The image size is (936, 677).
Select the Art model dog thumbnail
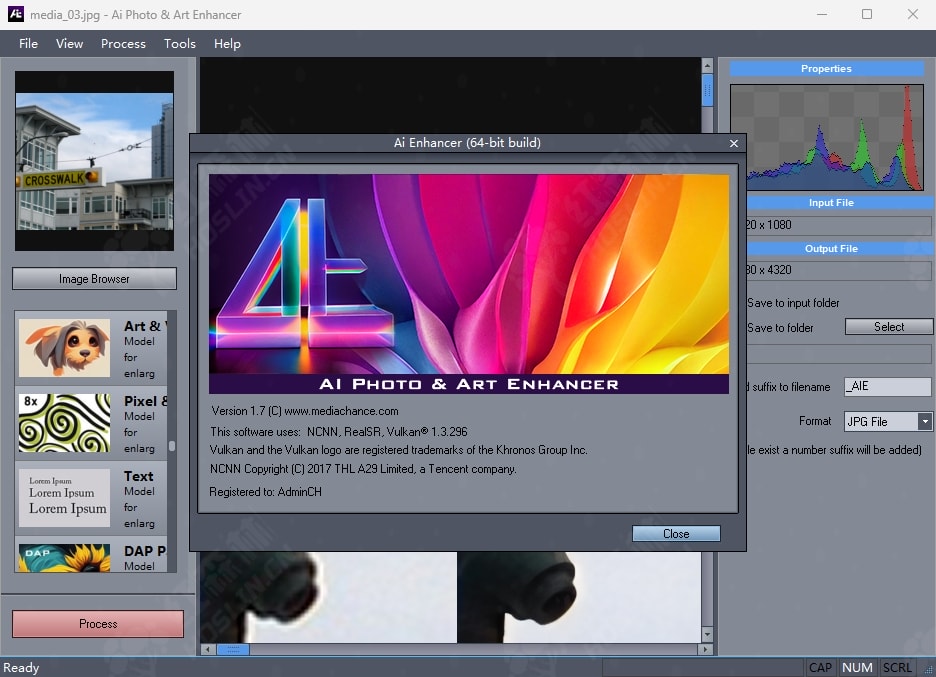point(64,348)
